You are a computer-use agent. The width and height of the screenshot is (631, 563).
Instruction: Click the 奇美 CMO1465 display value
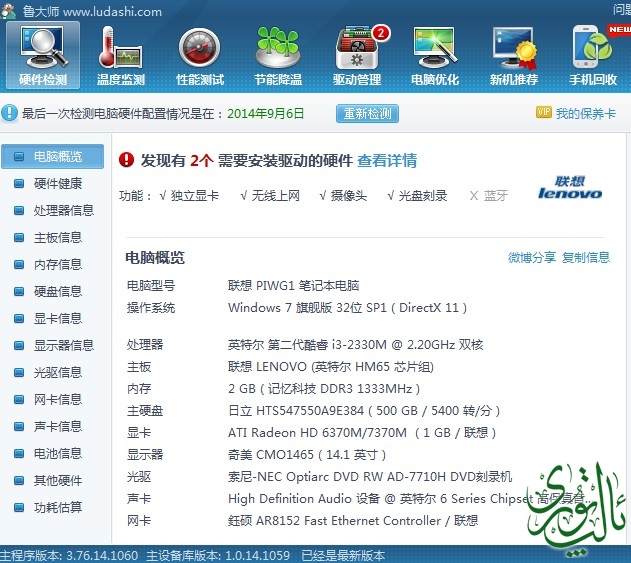307,455
